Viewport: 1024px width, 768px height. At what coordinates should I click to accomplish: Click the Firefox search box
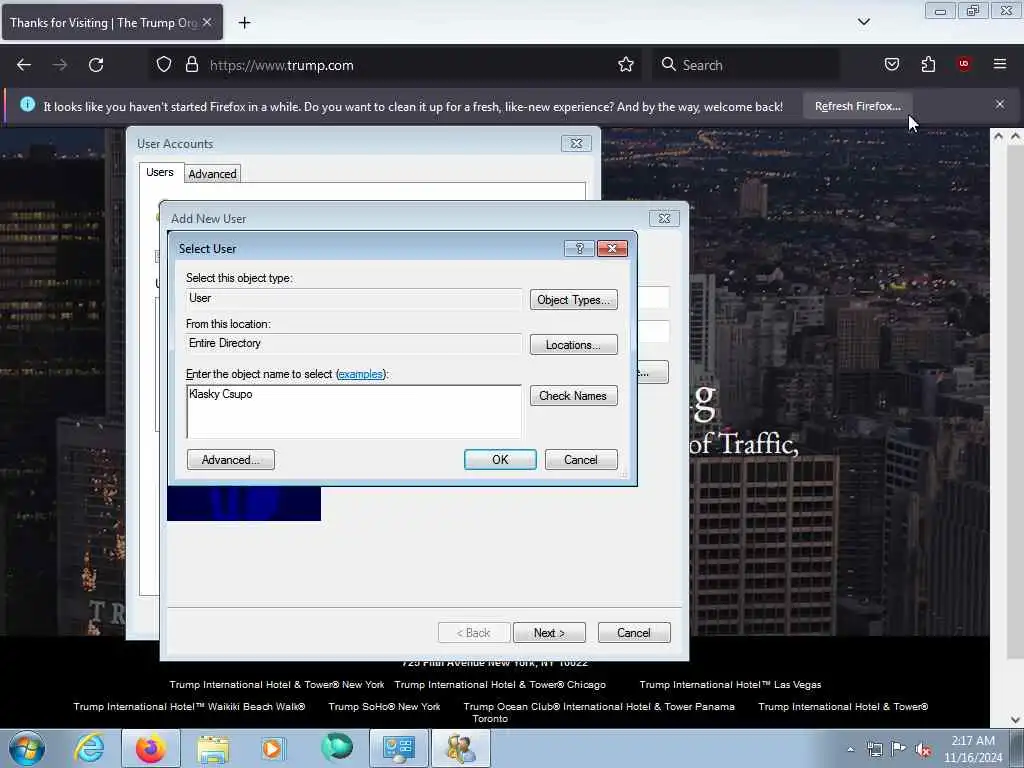click(744, 65)
